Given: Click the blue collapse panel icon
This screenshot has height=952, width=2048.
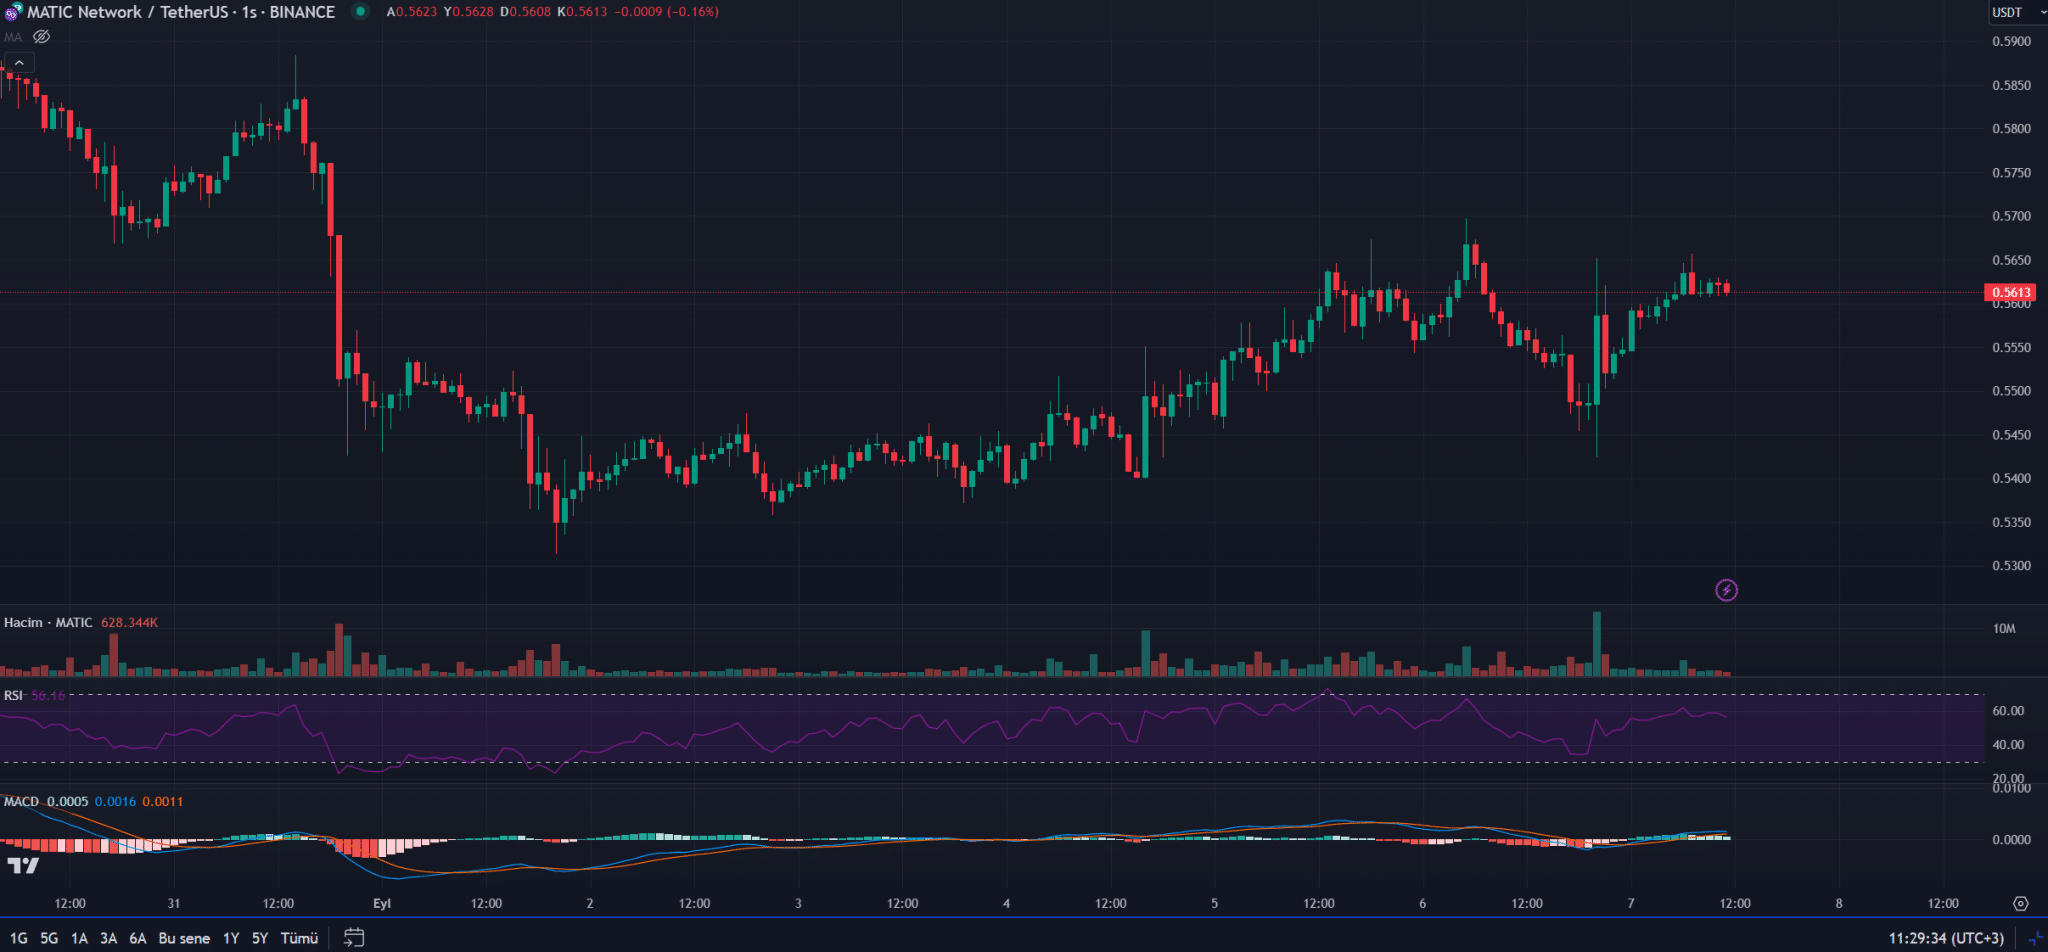Looking at the screenshot, I should pyautogui.click(x=2035, y=938).
